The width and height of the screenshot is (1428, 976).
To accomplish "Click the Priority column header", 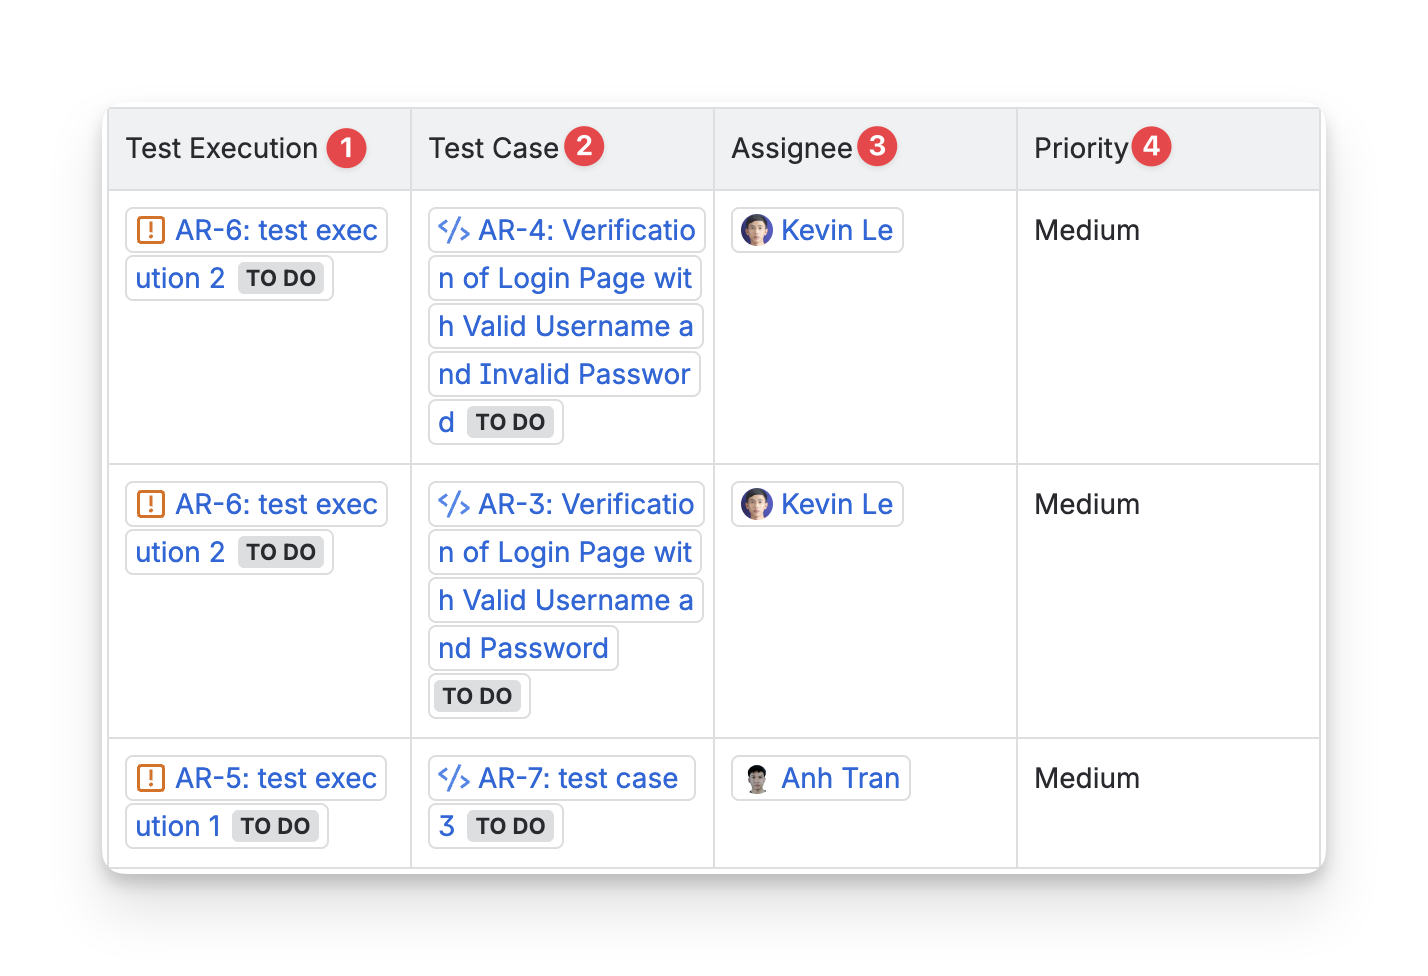I will 1080,148.
